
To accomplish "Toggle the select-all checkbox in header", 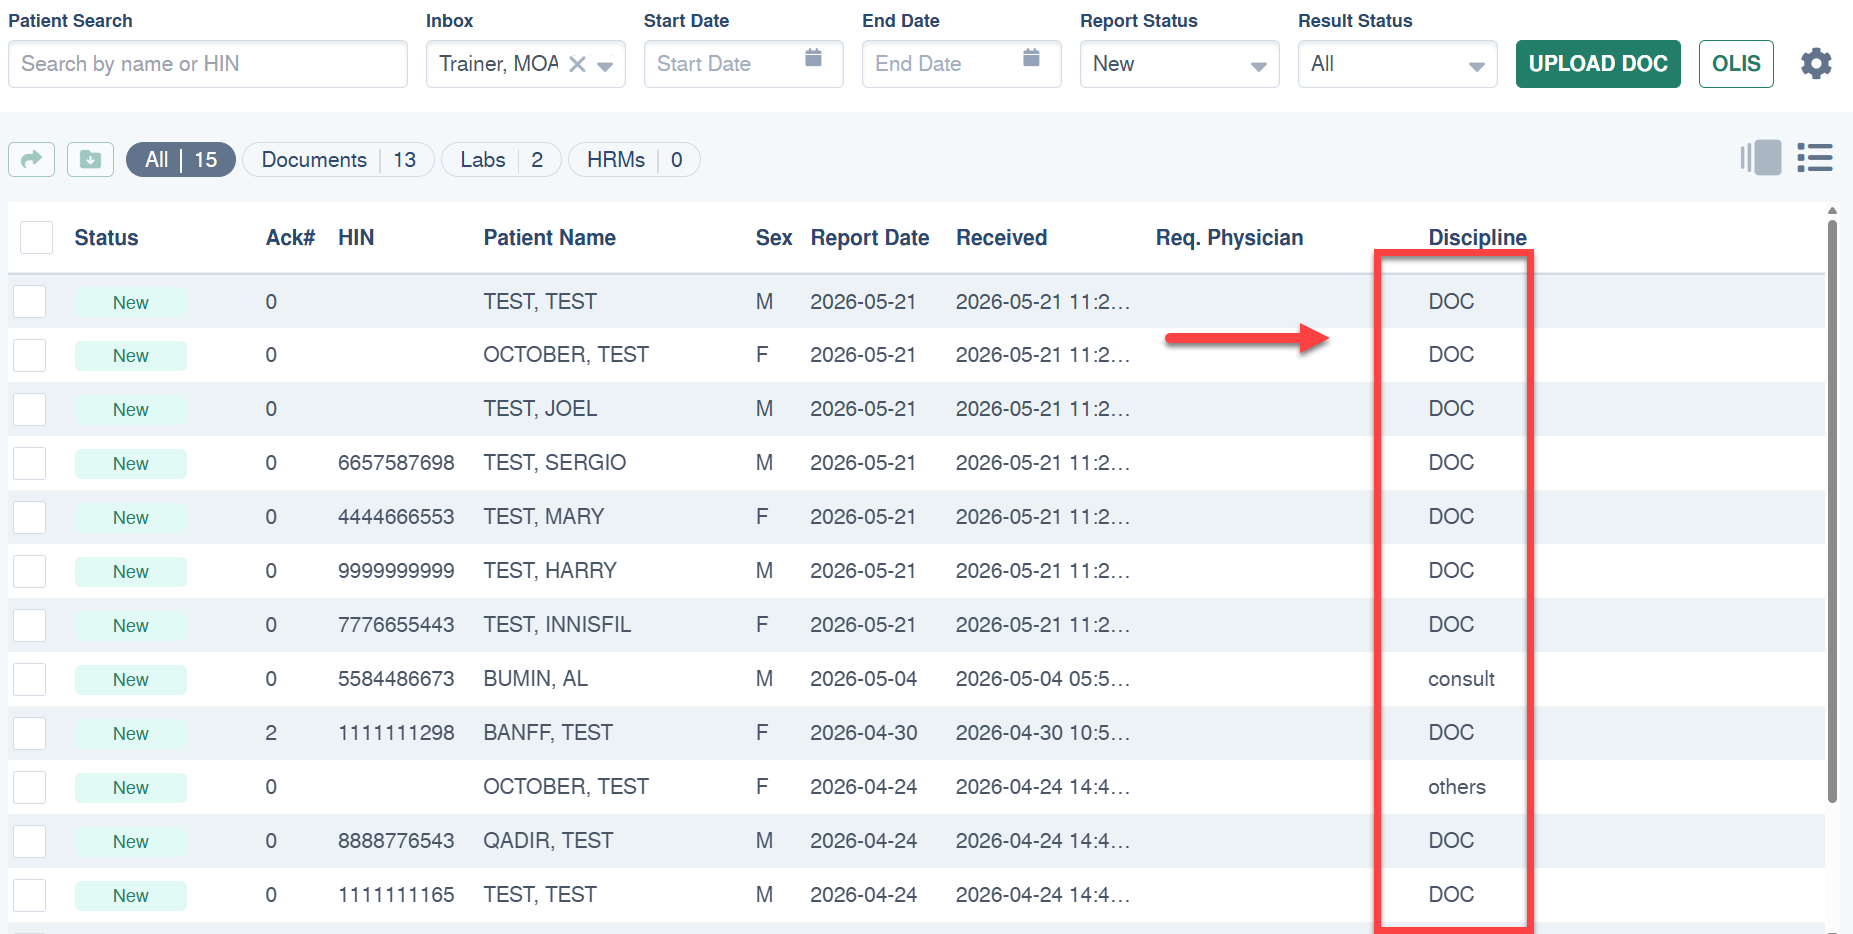I will tap(37, 238).
